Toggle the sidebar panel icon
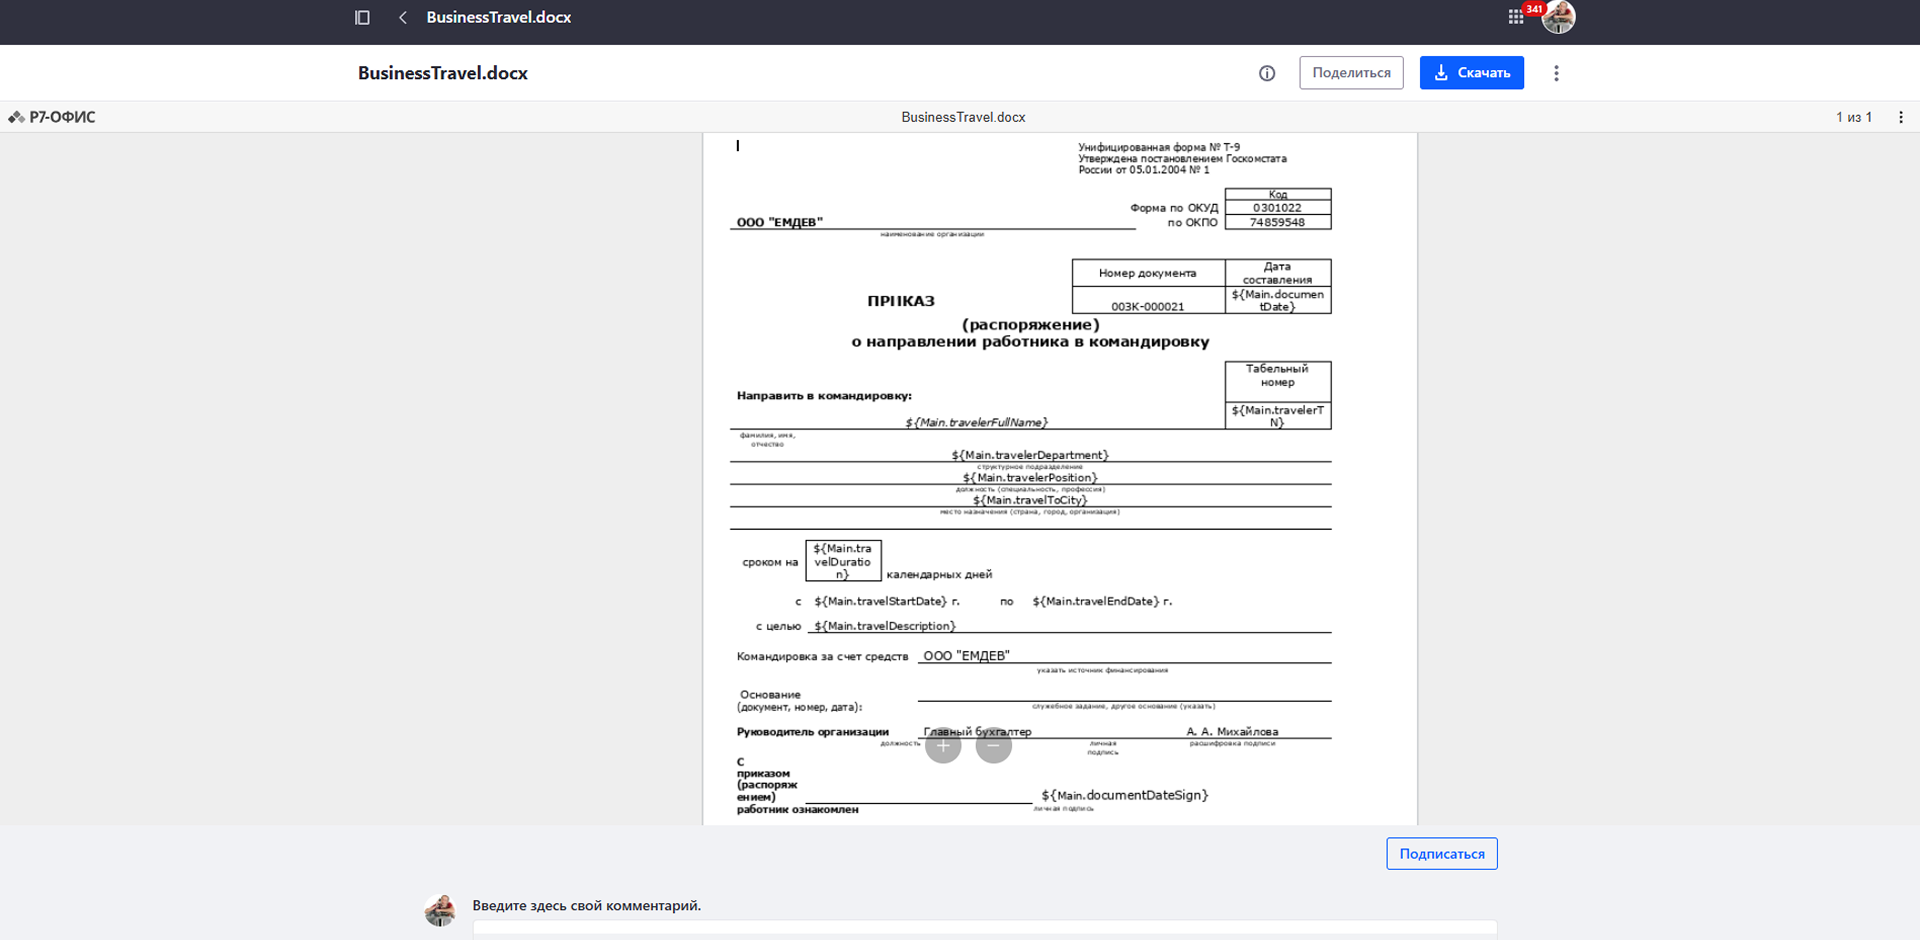The image size is (1920, 940). (x=362, y=17)
